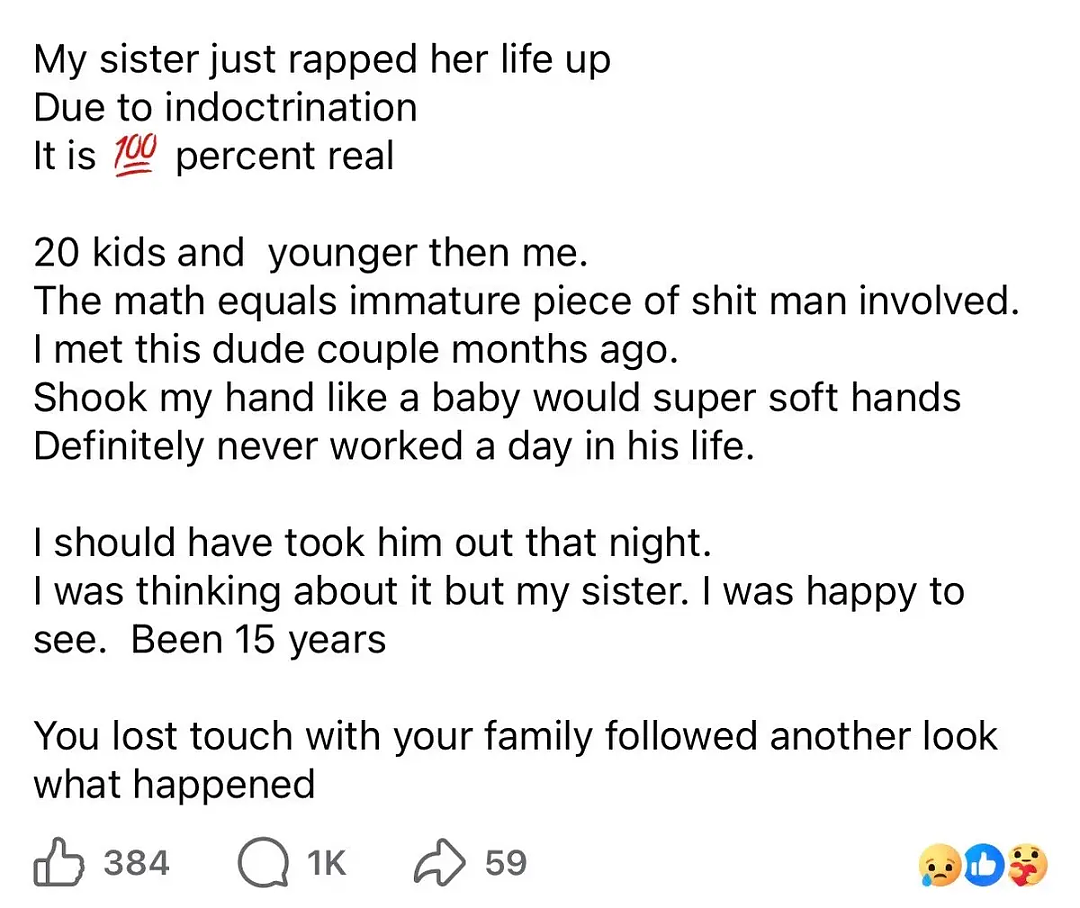Select the sad crying reaction emoji

tap(939, 865)
